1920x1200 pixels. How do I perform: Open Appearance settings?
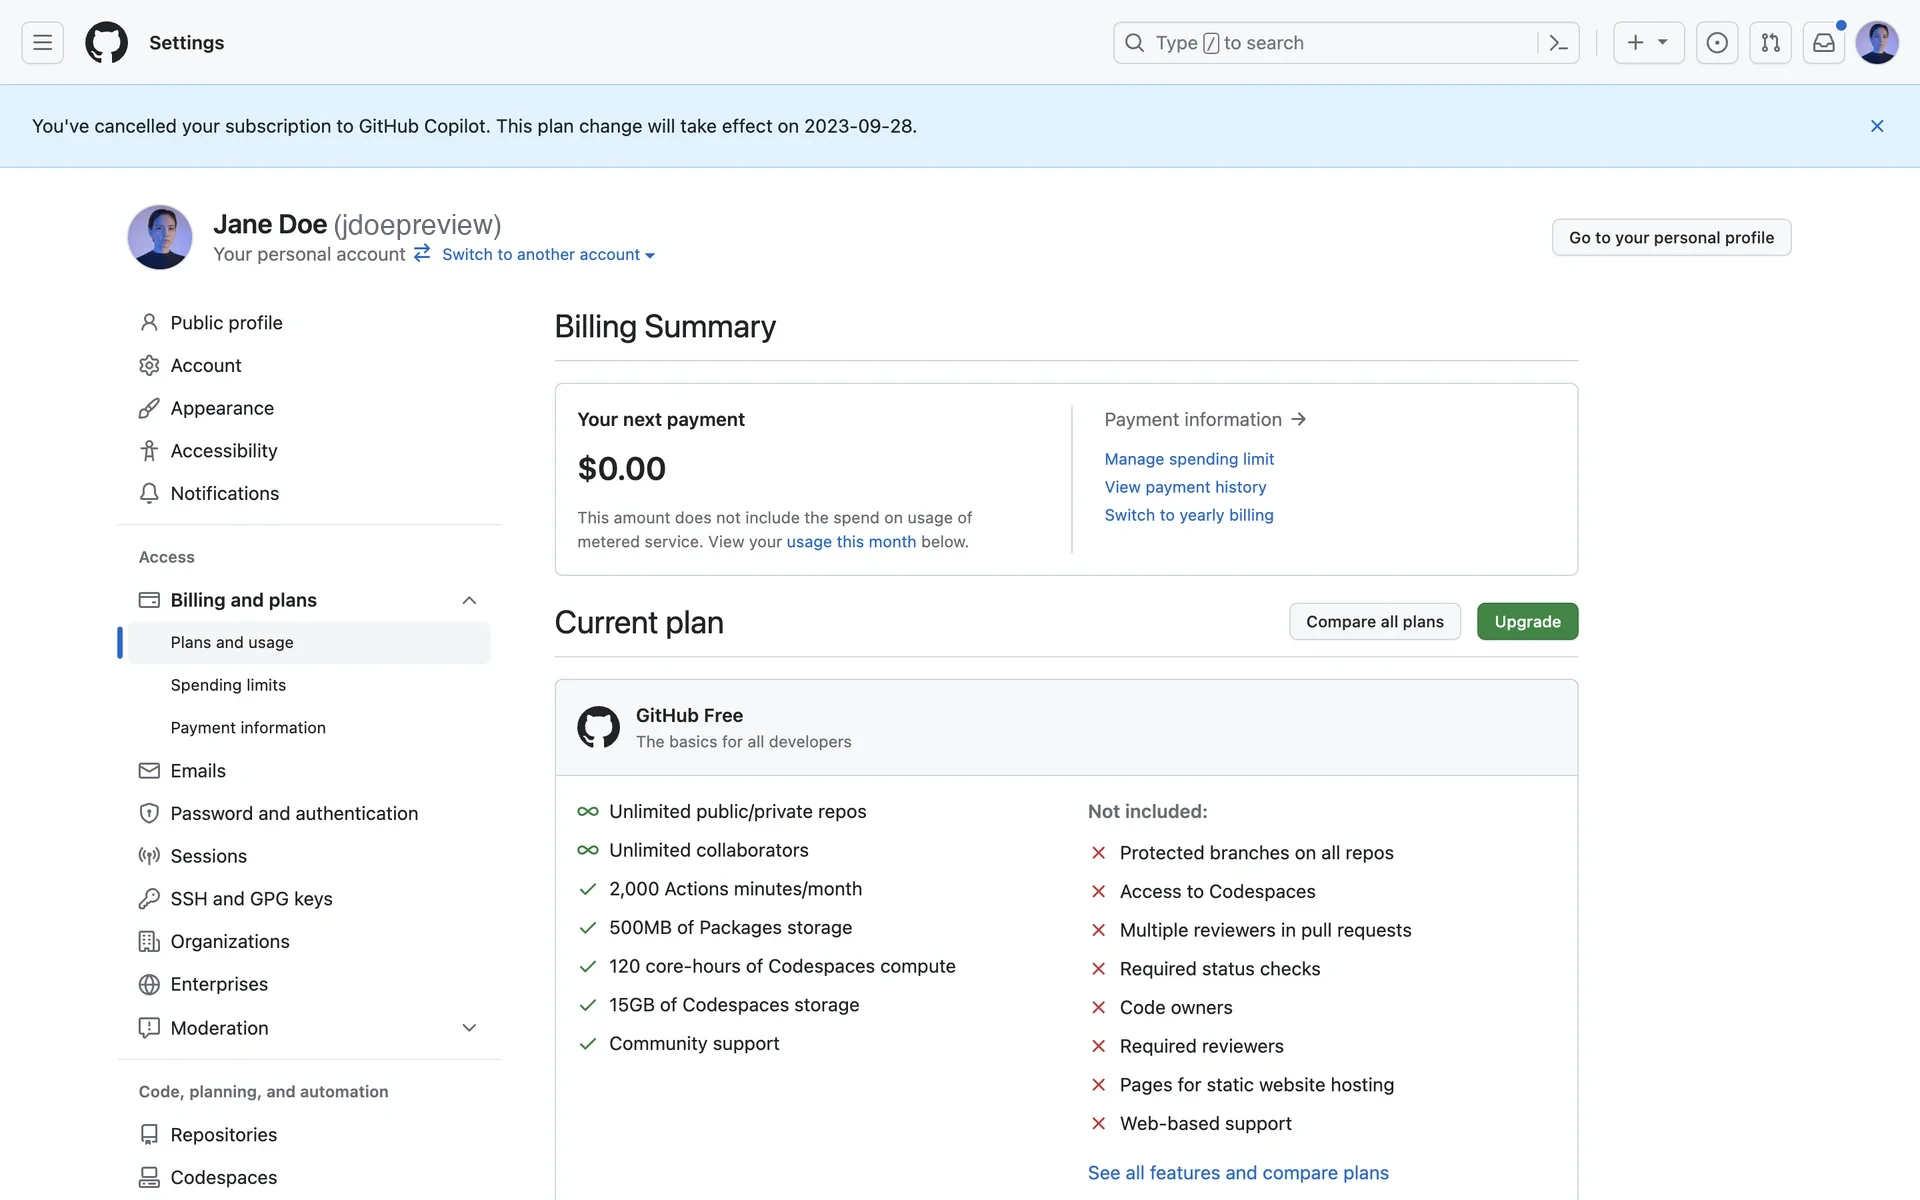309,408
